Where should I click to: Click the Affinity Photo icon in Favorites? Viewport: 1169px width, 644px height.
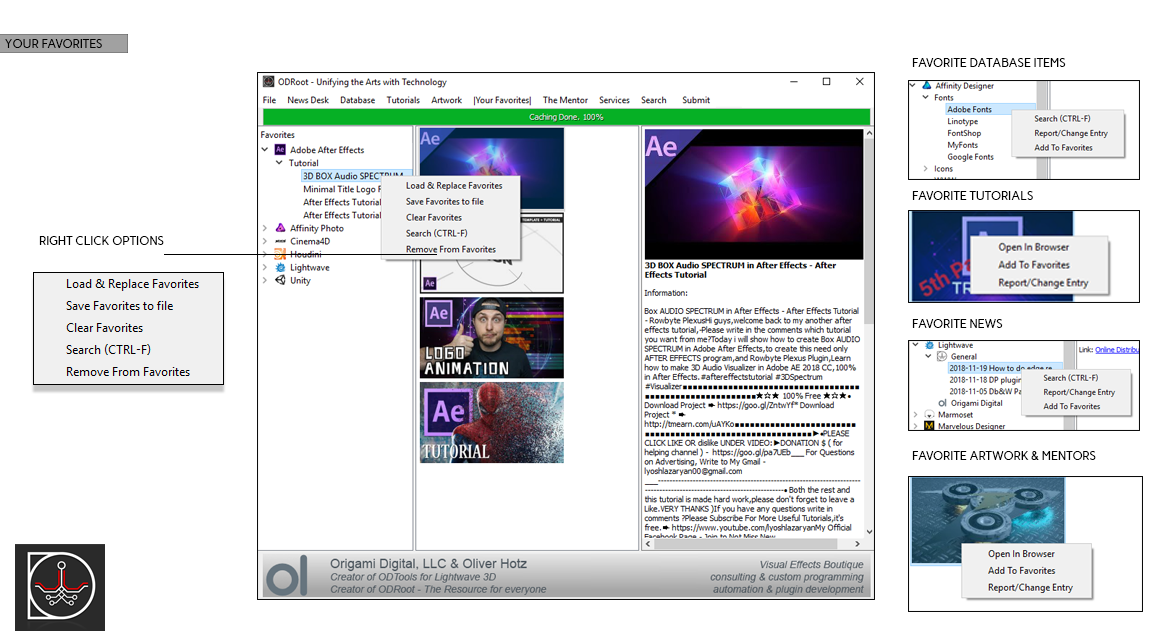(x=280, y=229)
